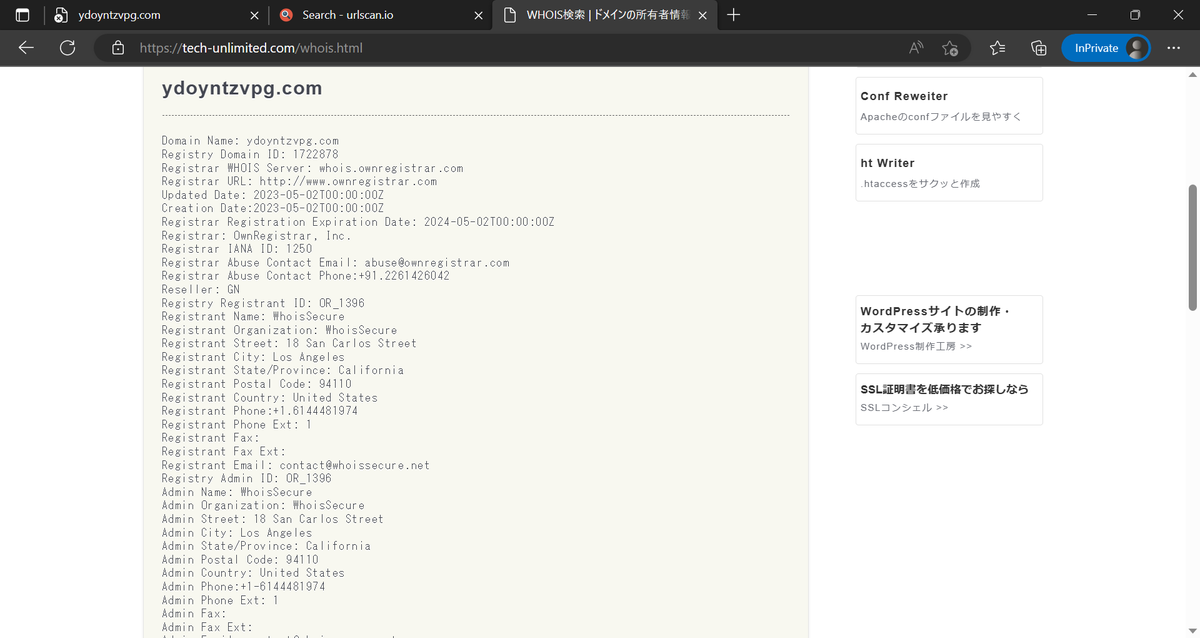
Task: Open the tab actions menu icon
Action: coord(23,15)
